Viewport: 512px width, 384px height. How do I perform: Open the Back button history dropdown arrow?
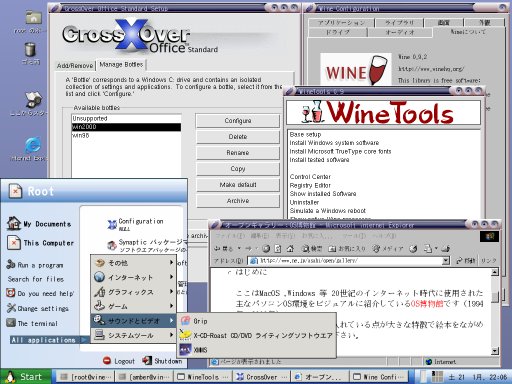point(239,248)
